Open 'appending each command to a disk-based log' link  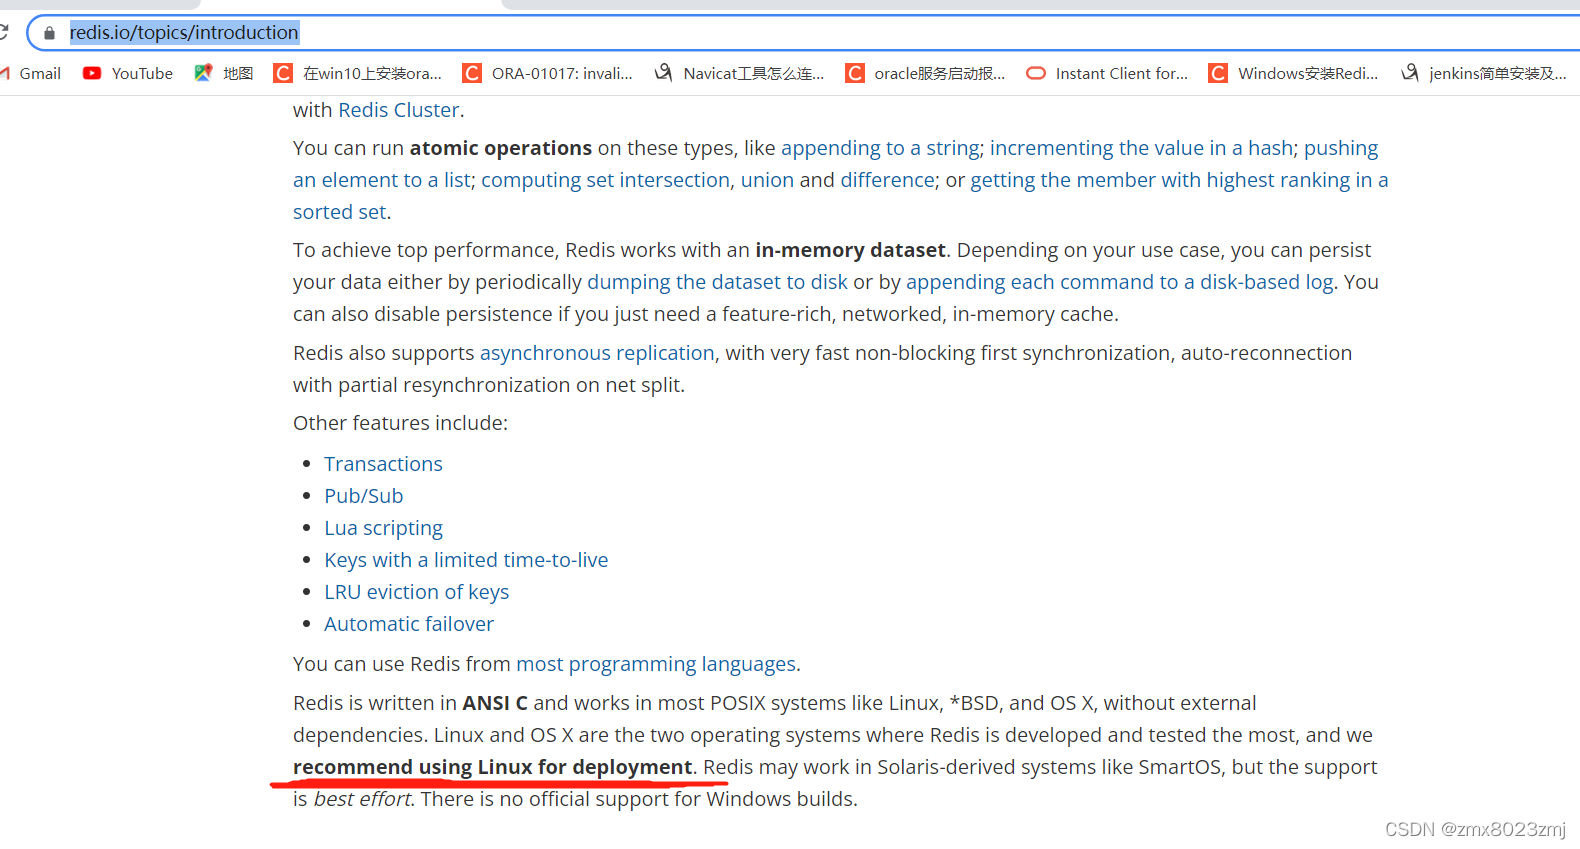[x=1120, y=282]
